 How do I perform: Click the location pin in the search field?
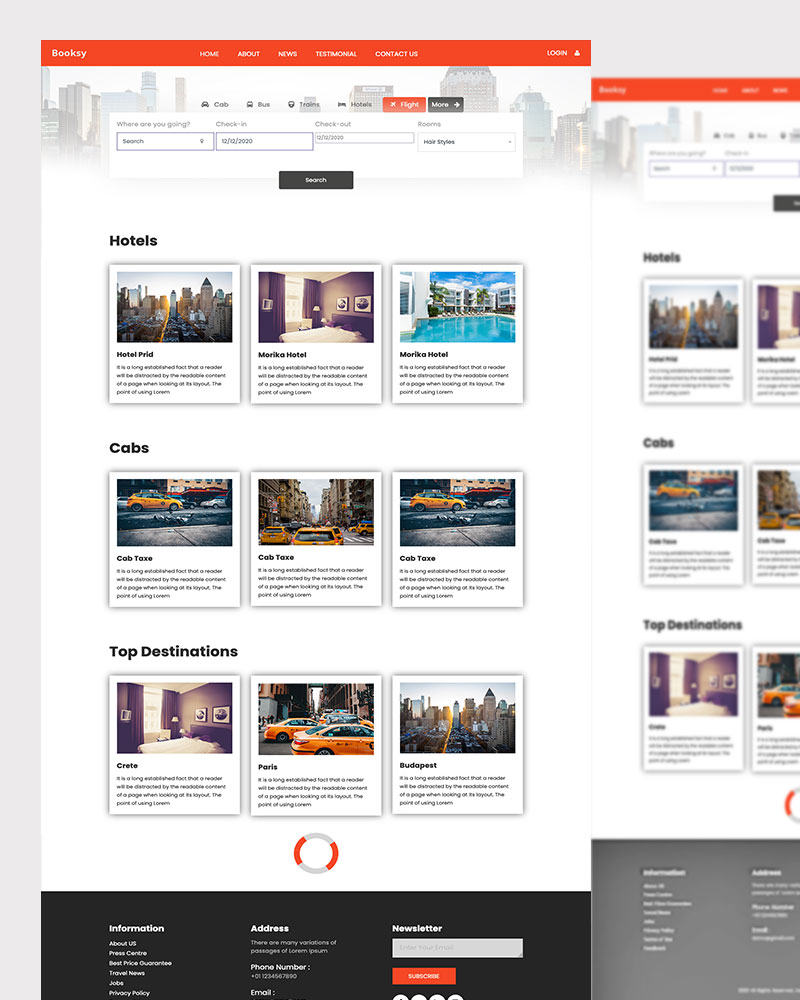click(200, 140)
